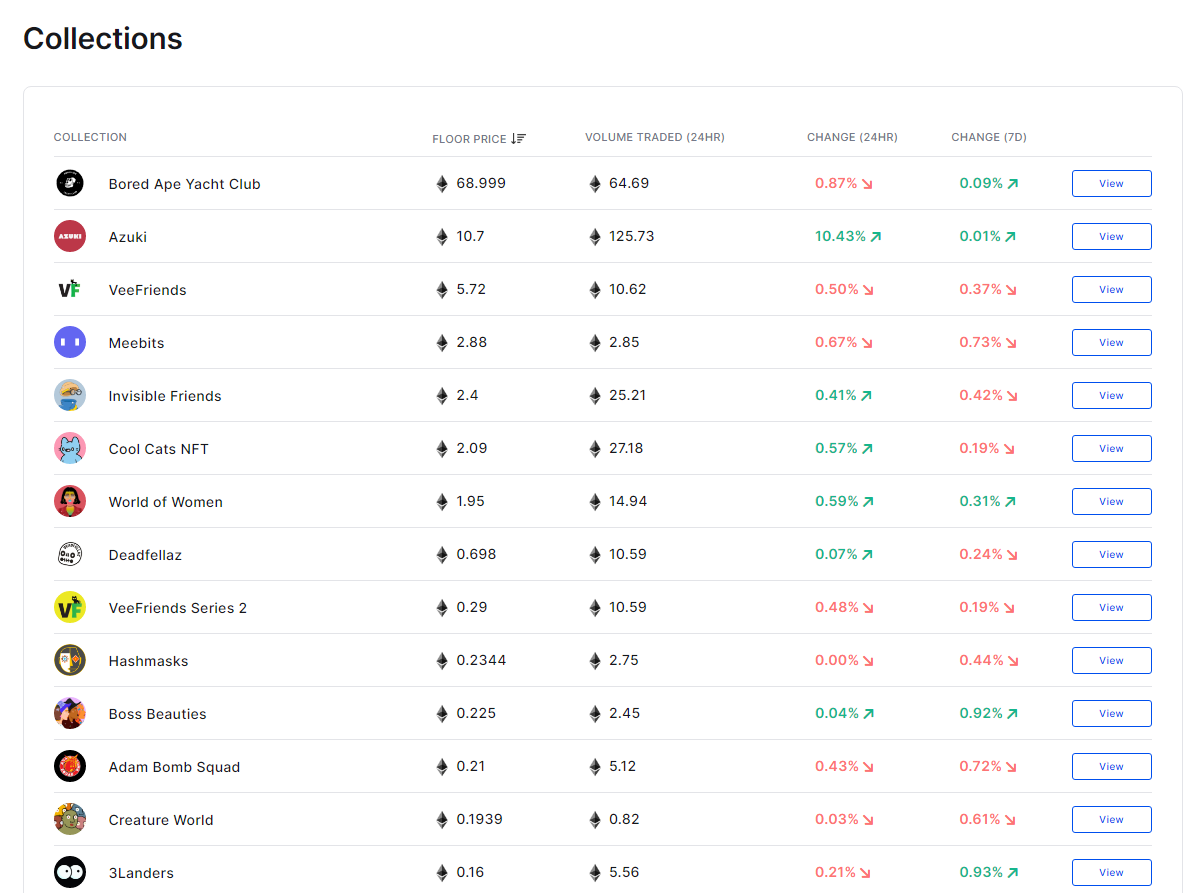This screenshot has width=1199, height=893.
Task: View the Azuki collection
Action: coord(1112,236)
